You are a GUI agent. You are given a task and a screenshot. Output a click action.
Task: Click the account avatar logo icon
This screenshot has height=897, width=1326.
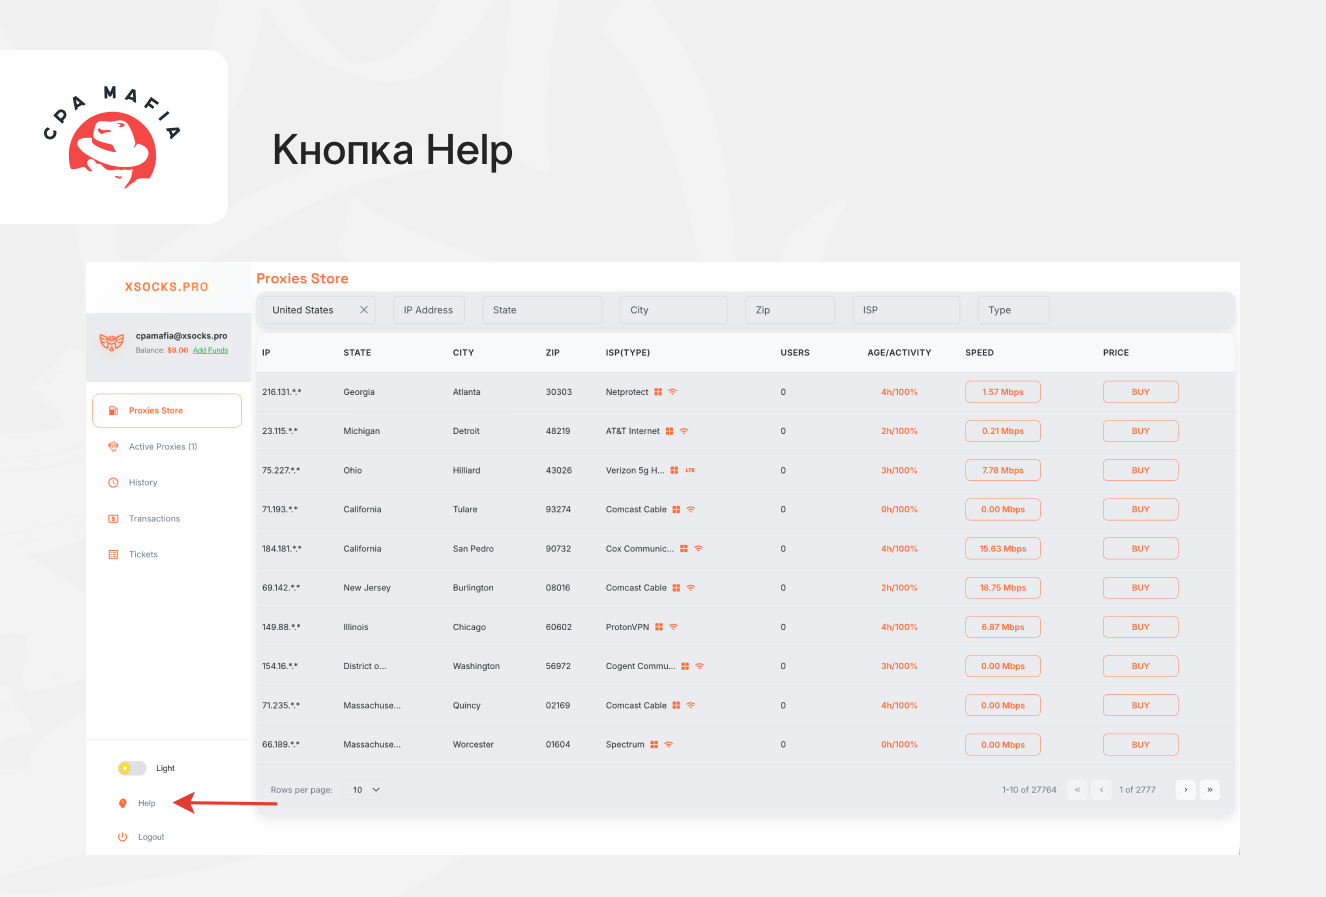pos(111,342)
